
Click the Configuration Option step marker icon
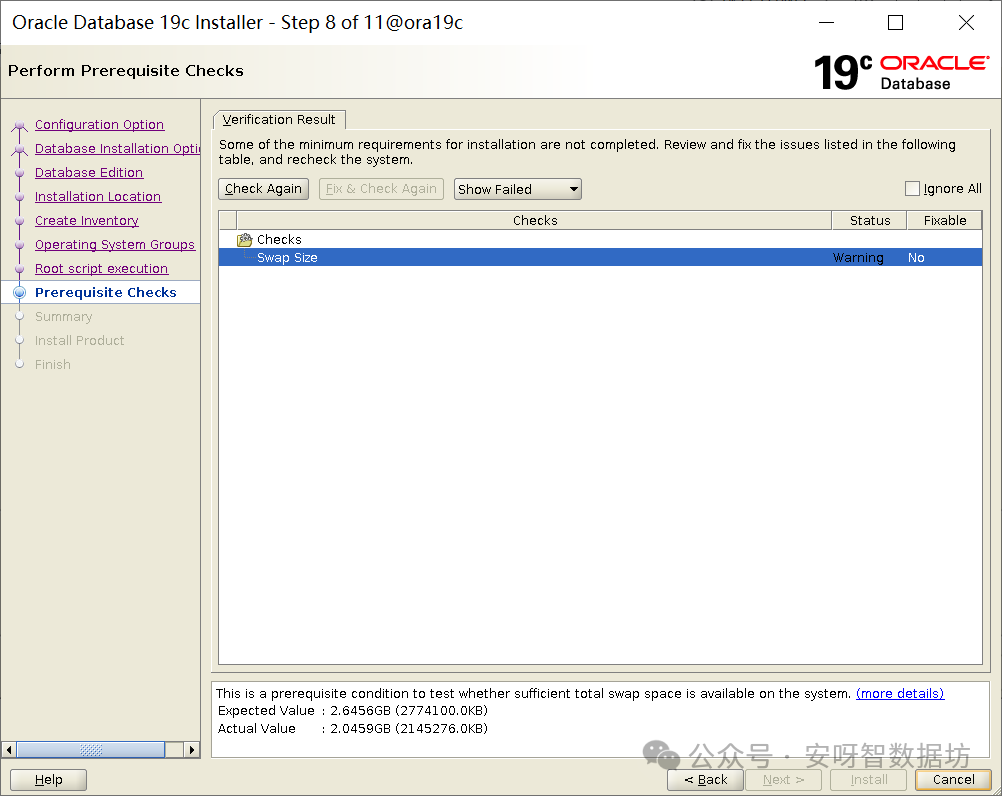(x=20, y=125)
